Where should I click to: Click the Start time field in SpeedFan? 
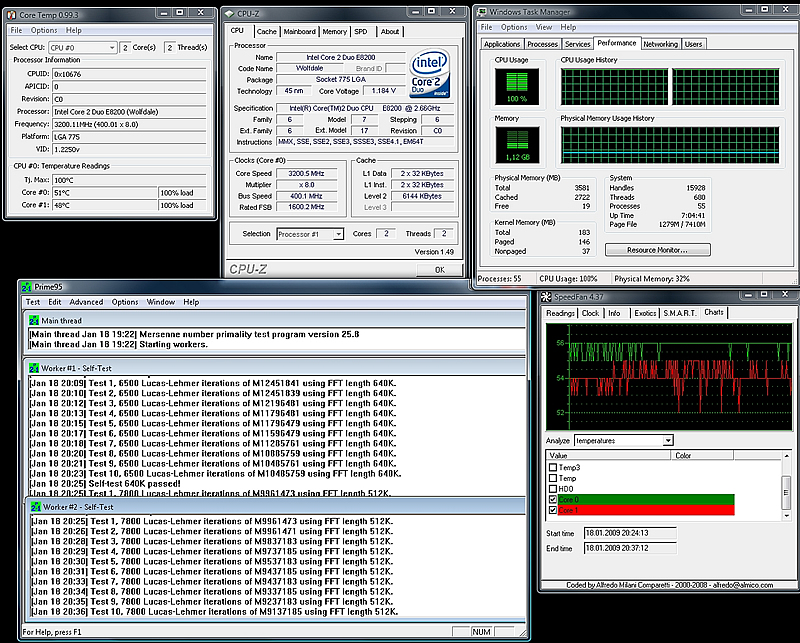pyautogui.click(x=630, y=533)
